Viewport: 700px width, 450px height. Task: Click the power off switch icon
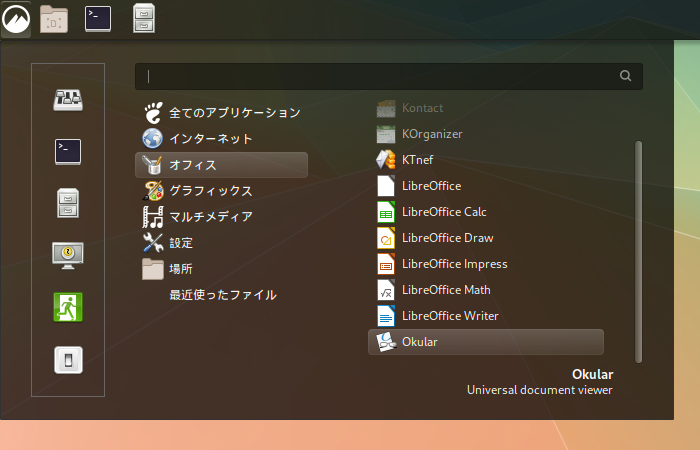(68, 360)
